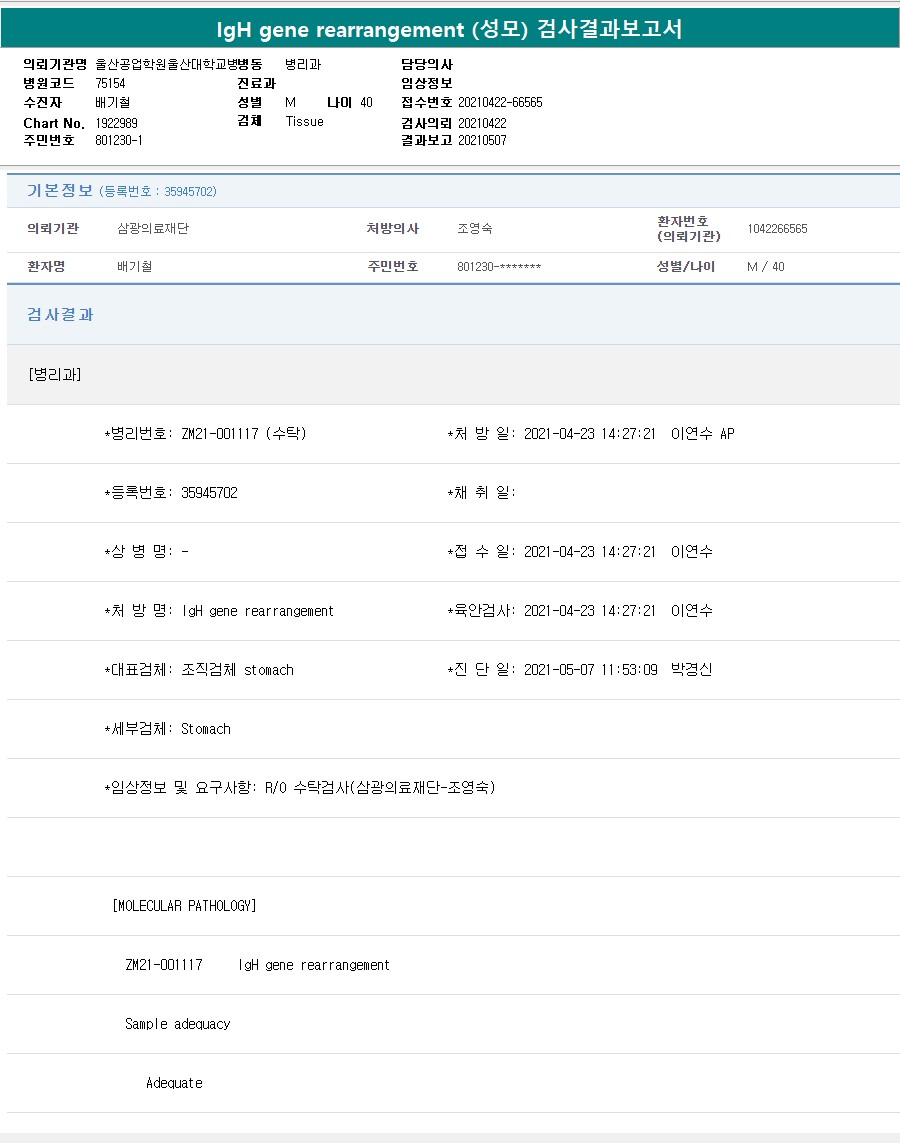Select the registration number (등록번호 : 35945702) beside 기본정보
This screenshot has width=900, height=1143.
click(158, 192)
